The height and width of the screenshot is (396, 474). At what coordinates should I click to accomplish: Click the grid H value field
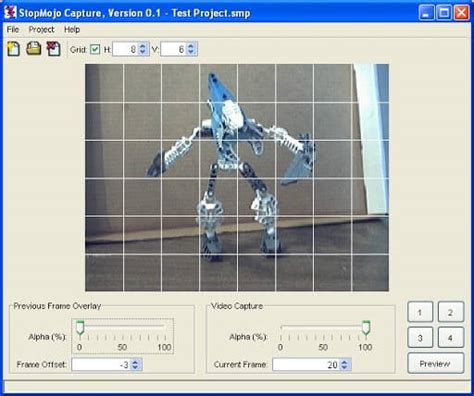[126, 49]
